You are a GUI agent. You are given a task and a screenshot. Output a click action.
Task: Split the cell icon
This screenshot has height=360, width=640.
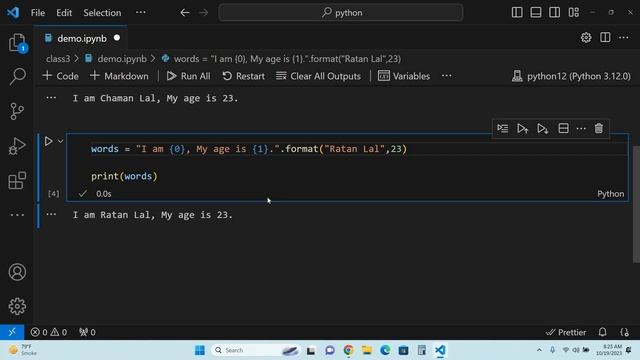563,129
